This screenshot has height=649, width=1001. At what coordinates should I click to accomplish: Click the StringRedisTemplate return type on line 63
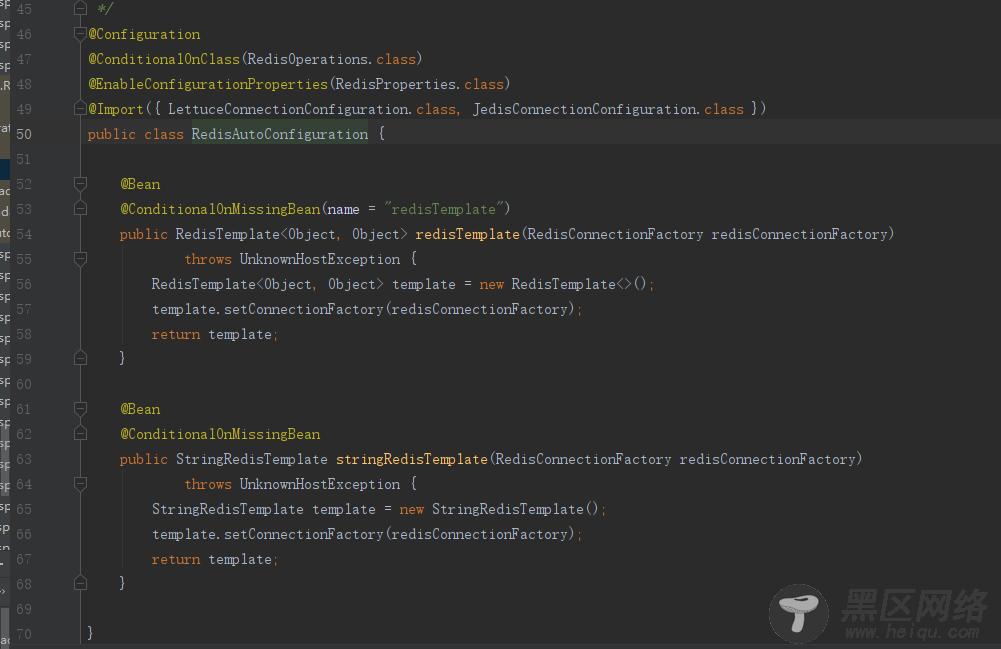(252, 459)
